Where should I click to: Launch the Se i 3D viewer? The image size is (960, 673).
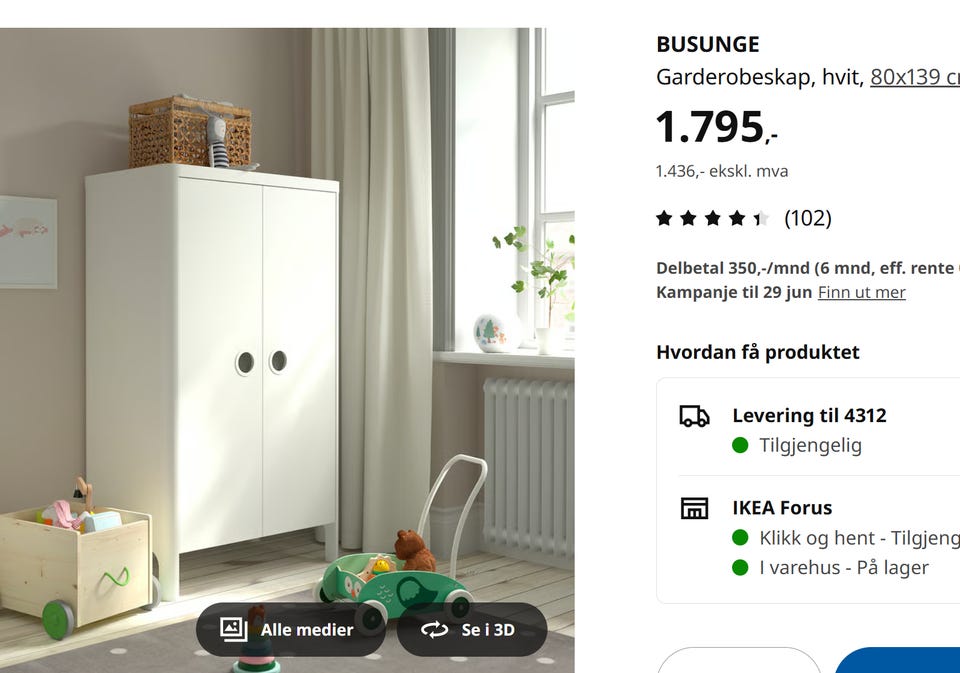pyautogui.click(x=471, y=629)
